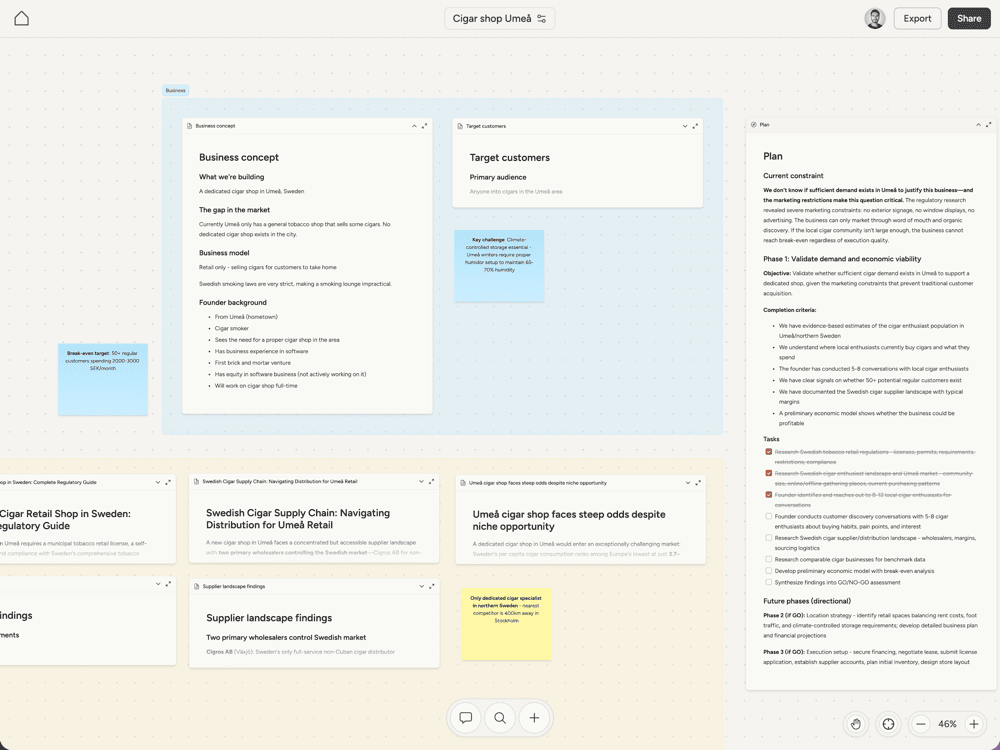Zoom in with the plus button beside 46%
The width and height of the screenshot is (1000, 750).
click(973, 724)
